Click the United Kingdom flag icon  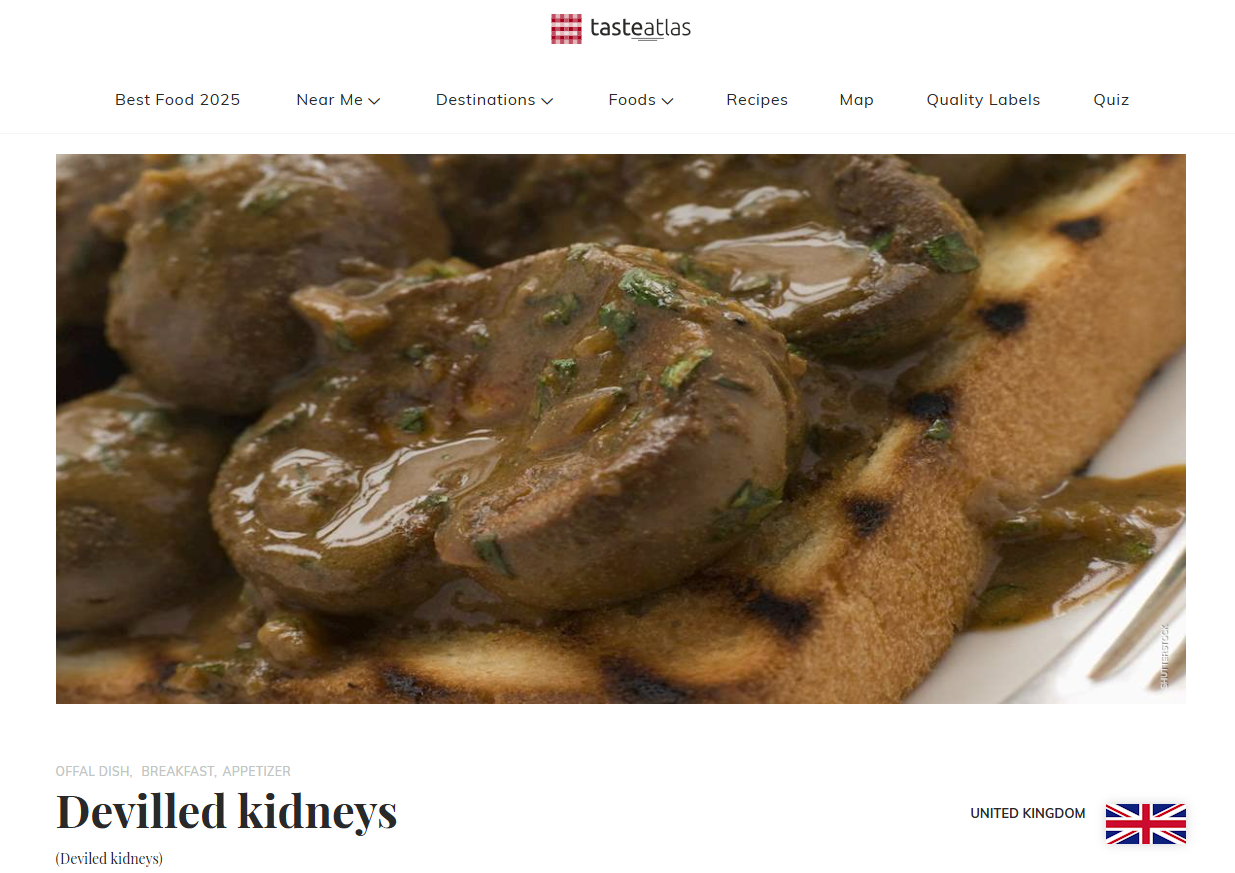point(1146,824)
